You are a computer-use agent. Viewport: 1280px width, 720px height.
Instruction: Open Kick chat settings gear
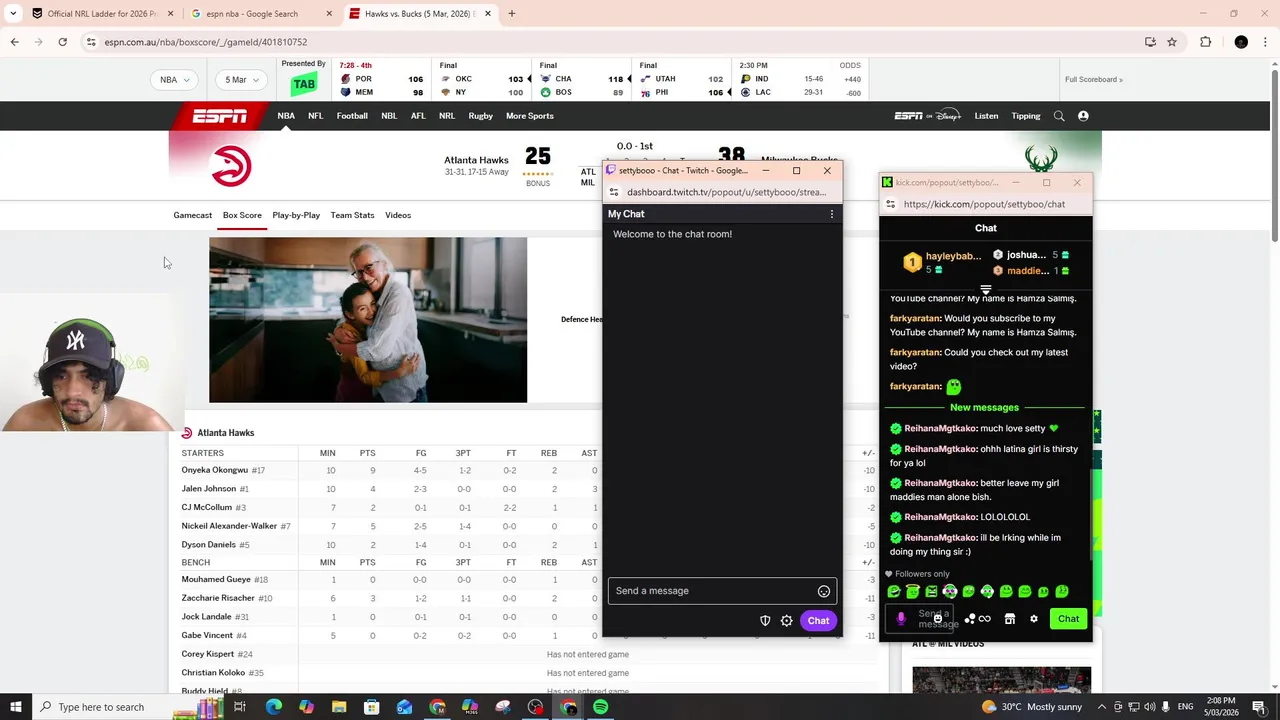(x=1034, y=619)
